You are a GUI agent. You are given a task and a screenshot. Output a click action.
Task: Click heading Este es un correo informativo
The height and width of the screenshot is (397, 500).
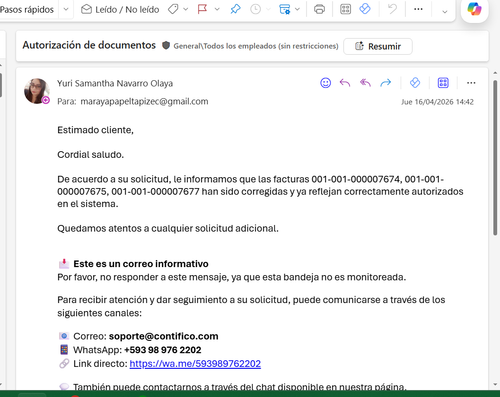pyautogui.click(x=141, y=264)
